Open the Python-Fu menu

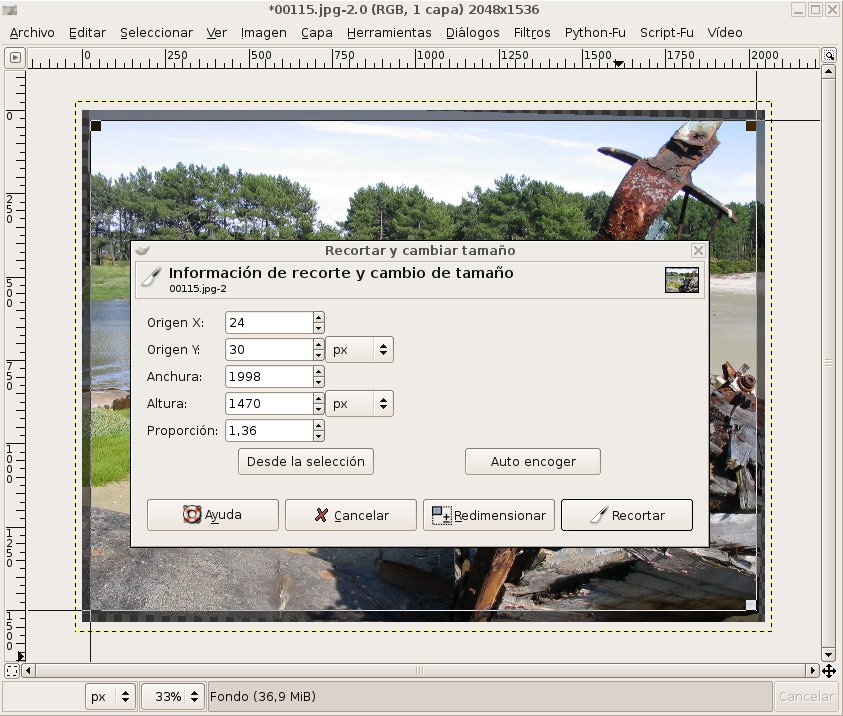click(x=595, y=33)
